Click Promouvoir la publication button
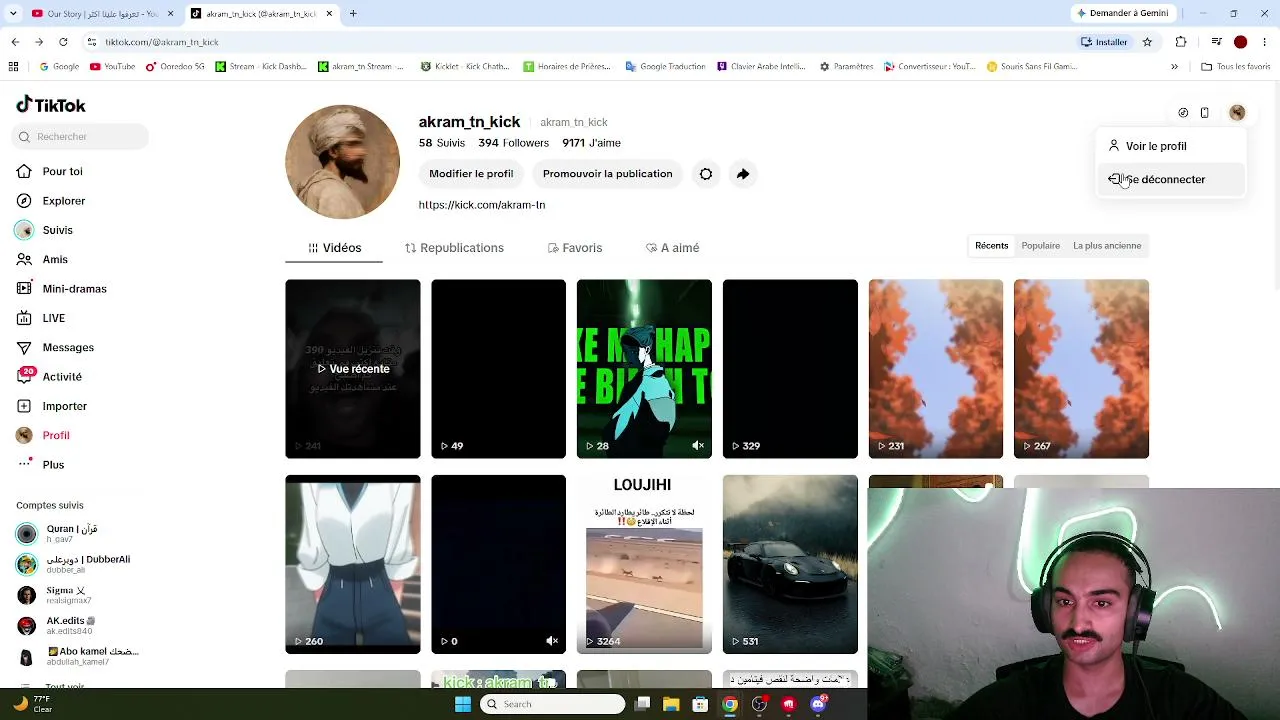The width and height of the screenshot is (1280, 720). click(607, 174)
